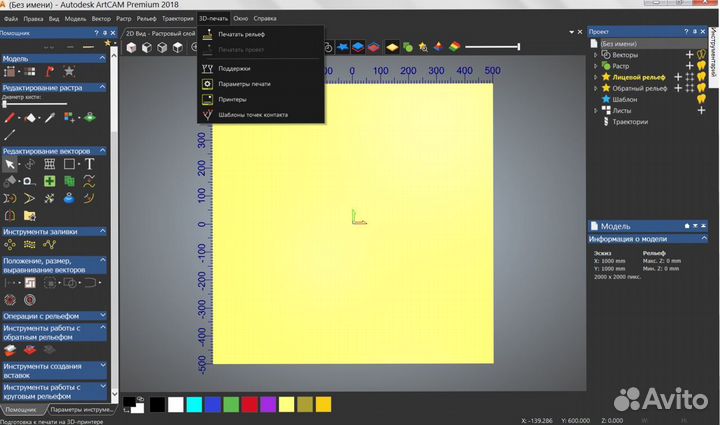The image size is (720, 425).
Task: Select the eraser tool under Редактирование растра
Action: [x=30, y=118]
